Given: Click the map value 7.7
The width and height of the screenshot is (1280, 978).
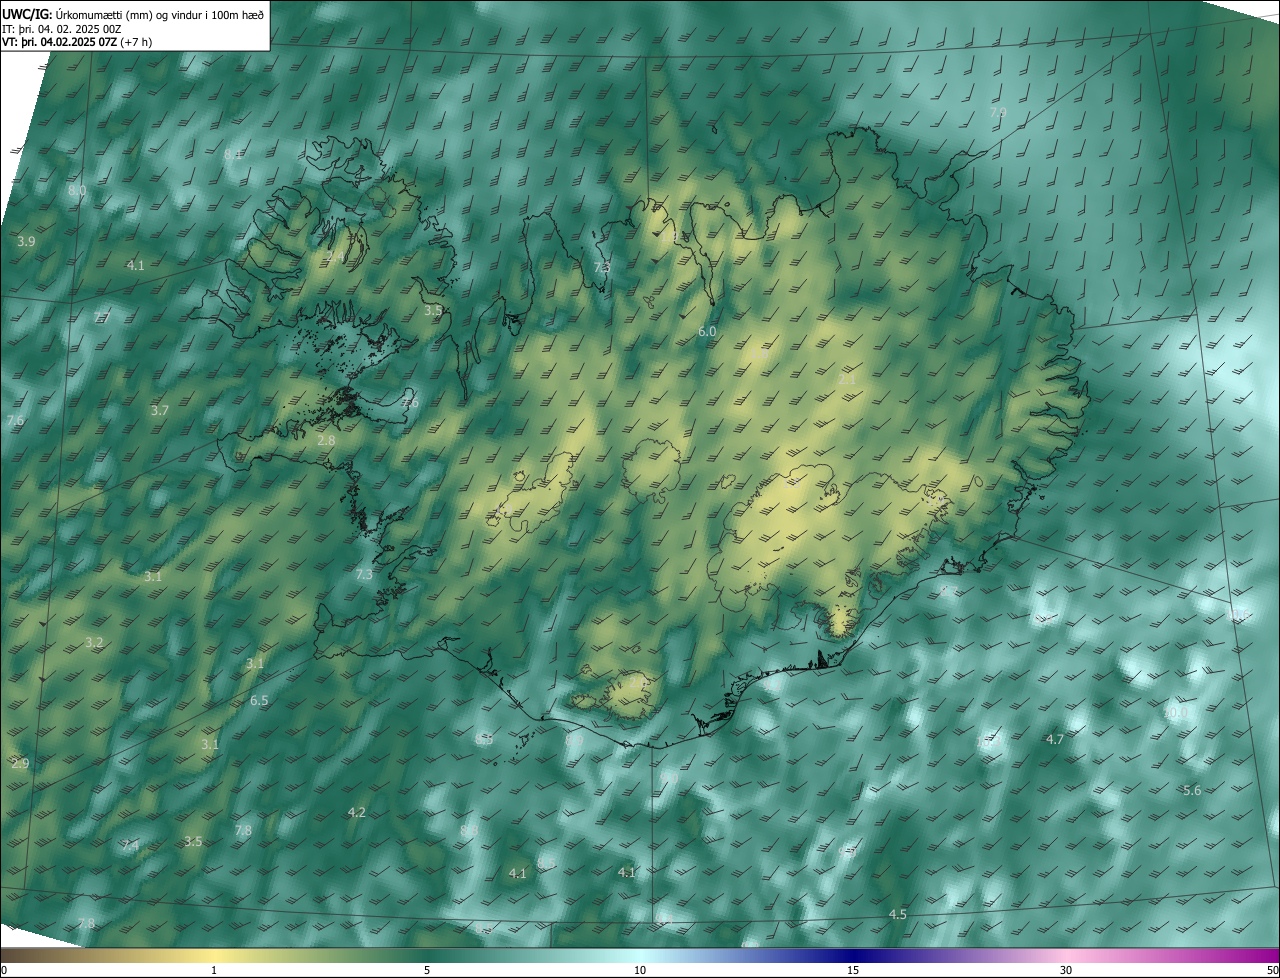Looking at the screenshot, I should click(102, 317).
